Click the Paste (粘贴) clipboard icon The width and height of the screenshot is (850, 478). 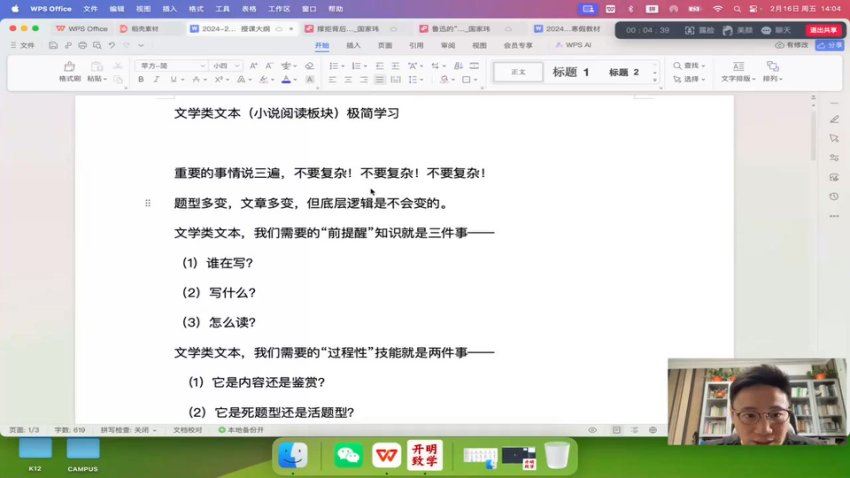pyautogui.click(x=96, y=66)
